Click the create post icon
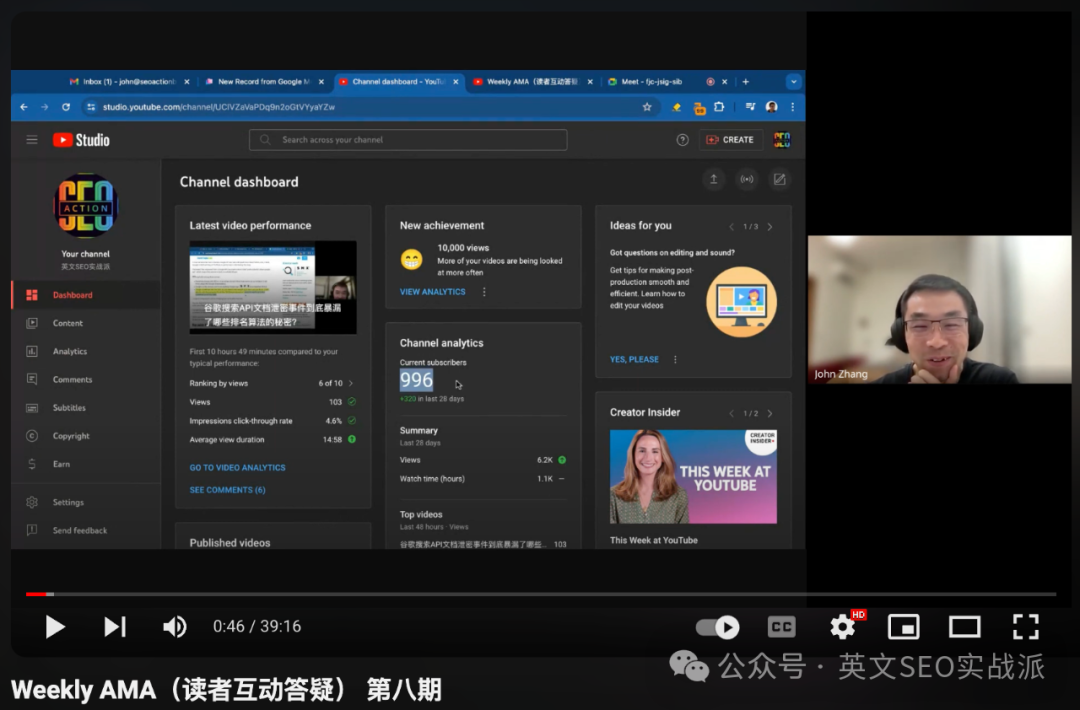Viewport: 1080px width, 710px height. tap(779, 180)
